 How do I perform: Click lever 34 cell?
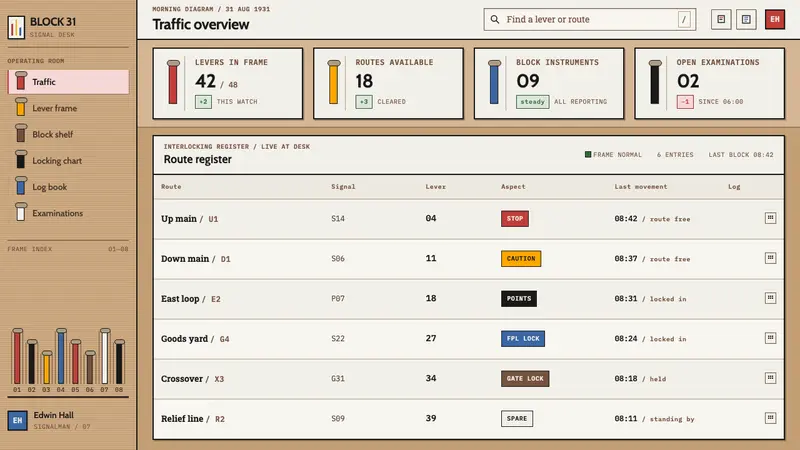[431, 378]
